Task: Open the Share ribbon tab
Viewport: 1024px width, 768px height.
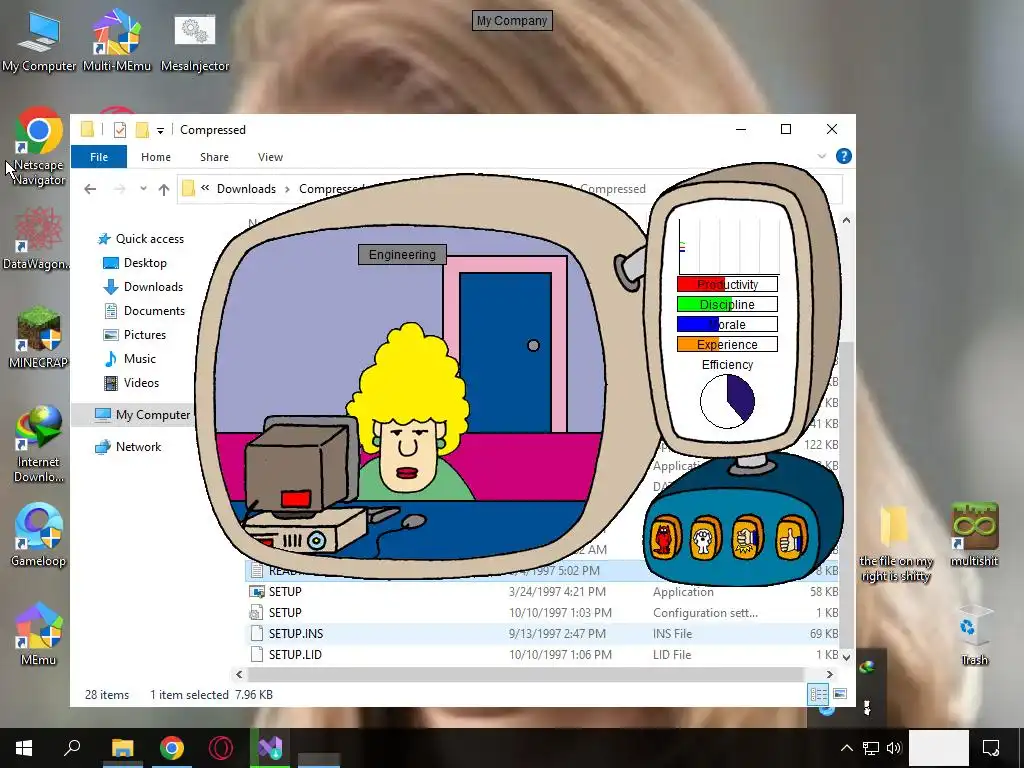Action: click(214, 157)
